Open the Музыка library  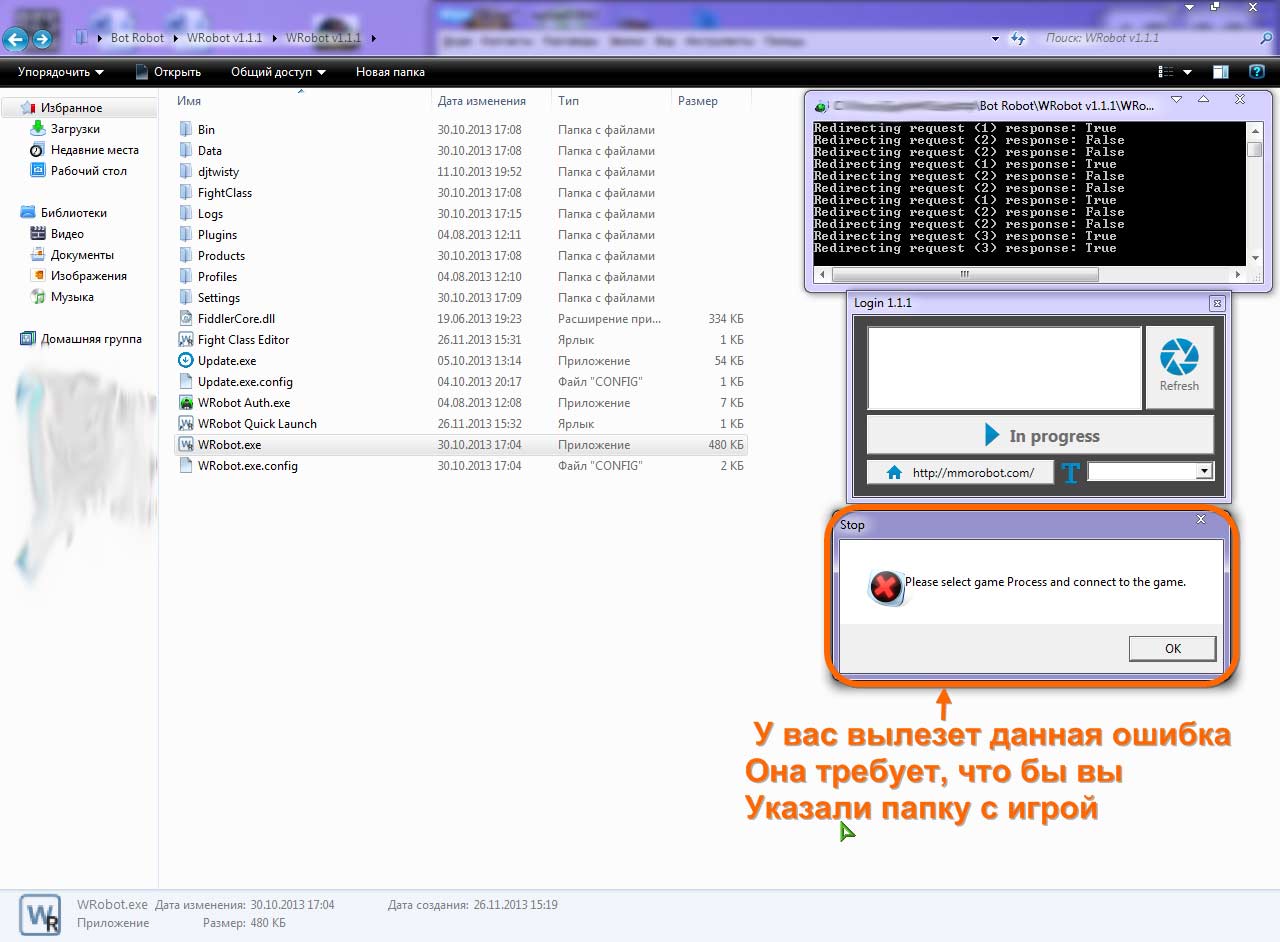72,297
